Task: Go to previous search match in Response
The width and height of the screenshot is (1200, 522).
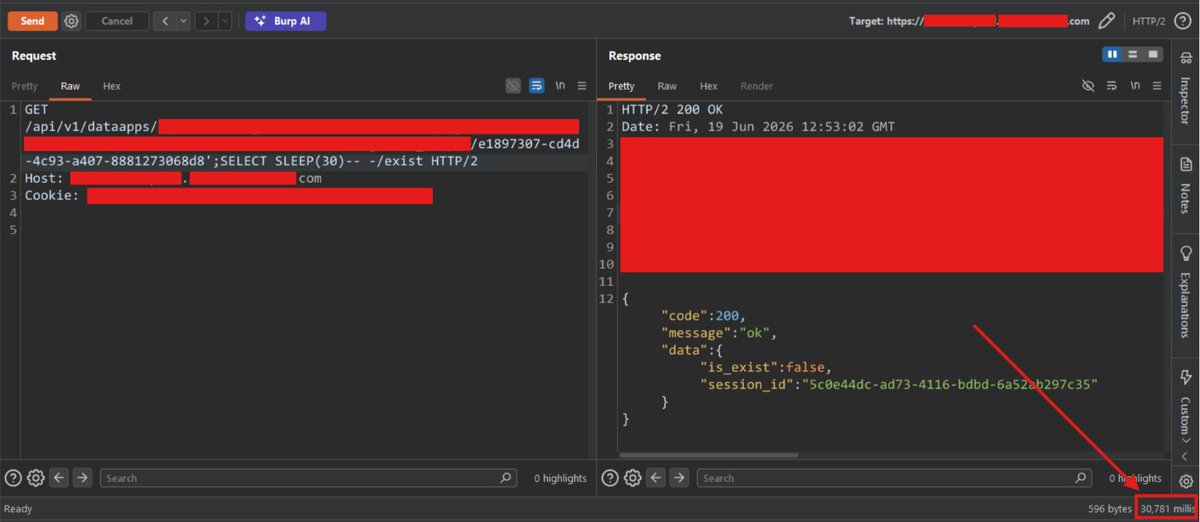Action: (656, 478)
